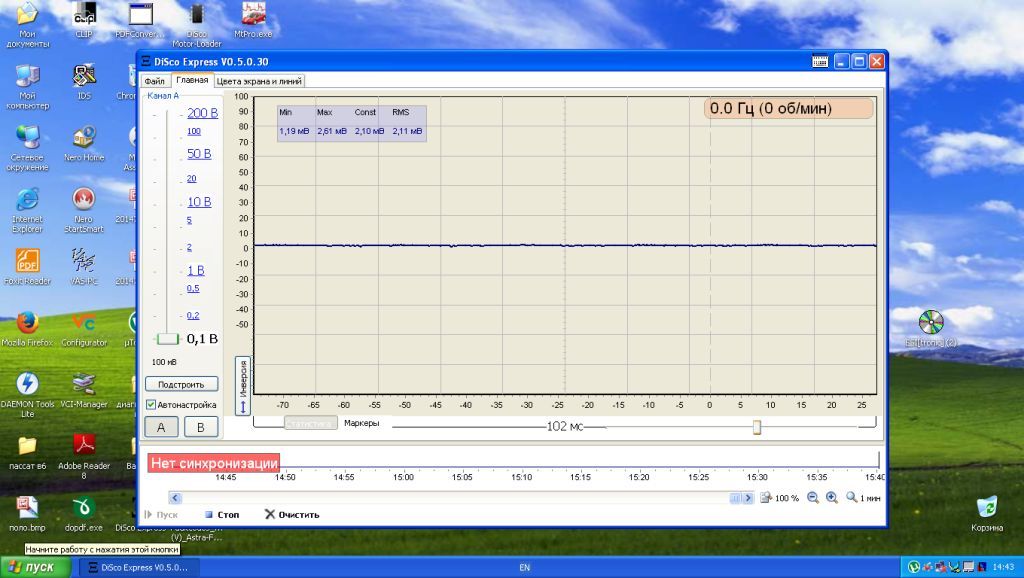Toggle the Инверсия signal inversion control
The width and height of the screenshot is (1024, 578).
point(243,386)
